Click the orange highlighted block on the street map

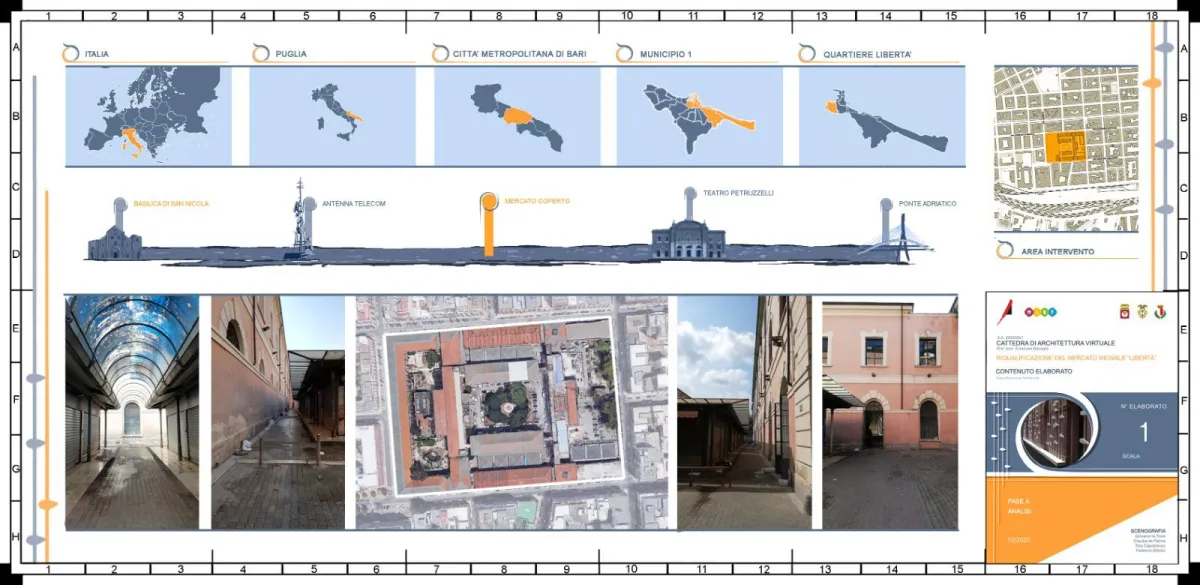1066,146
